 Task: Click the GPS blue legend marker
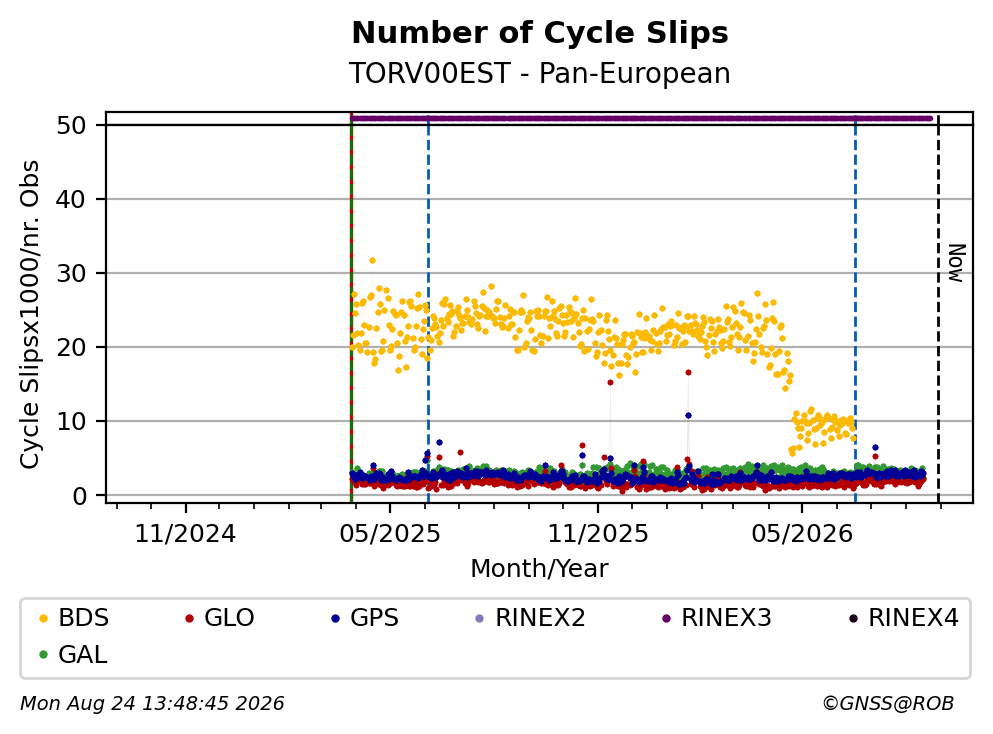pyautogui.click(x=335, y=618)
